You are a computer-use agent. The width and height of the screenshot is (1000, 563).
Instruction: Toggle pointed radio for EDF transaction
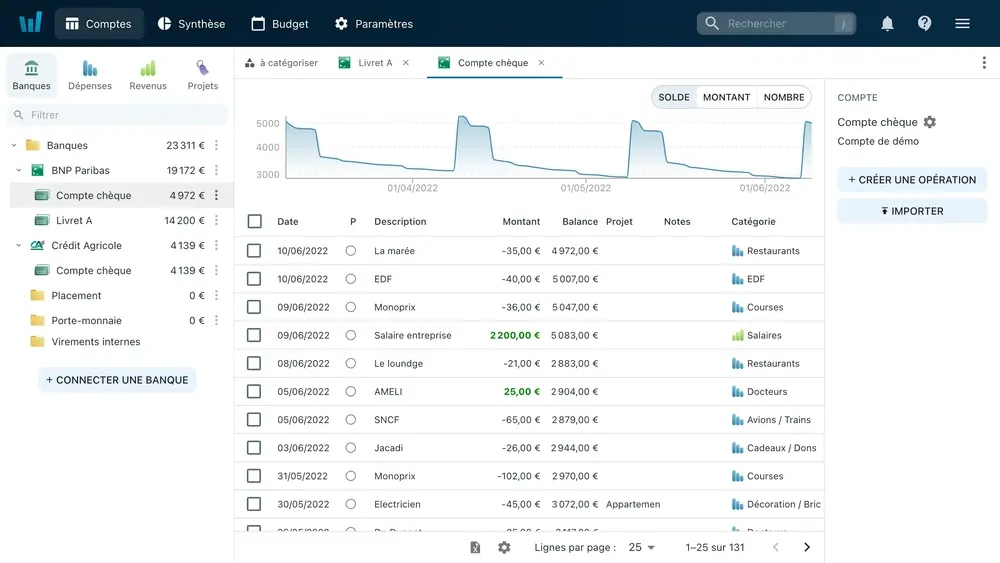pyautogui.click(x=351, y=279)
